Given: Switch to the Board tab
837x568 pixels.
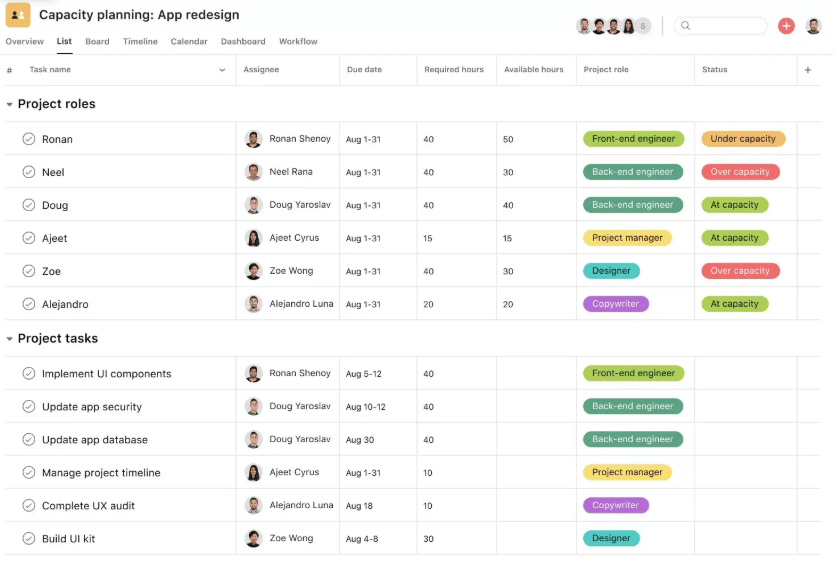Looking at the screenshot, I should (97, 42).
